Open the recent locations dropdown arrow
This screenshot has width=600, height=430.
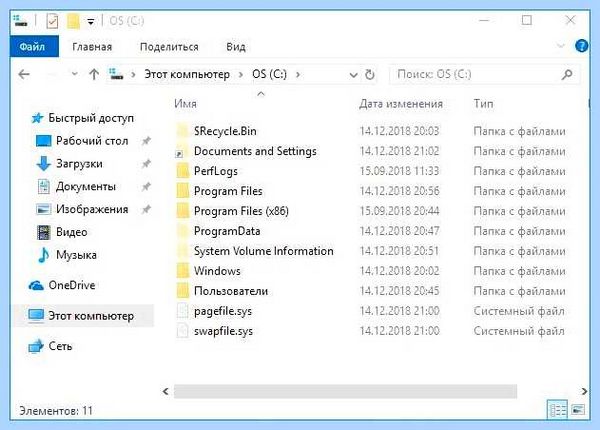[75, 73]
